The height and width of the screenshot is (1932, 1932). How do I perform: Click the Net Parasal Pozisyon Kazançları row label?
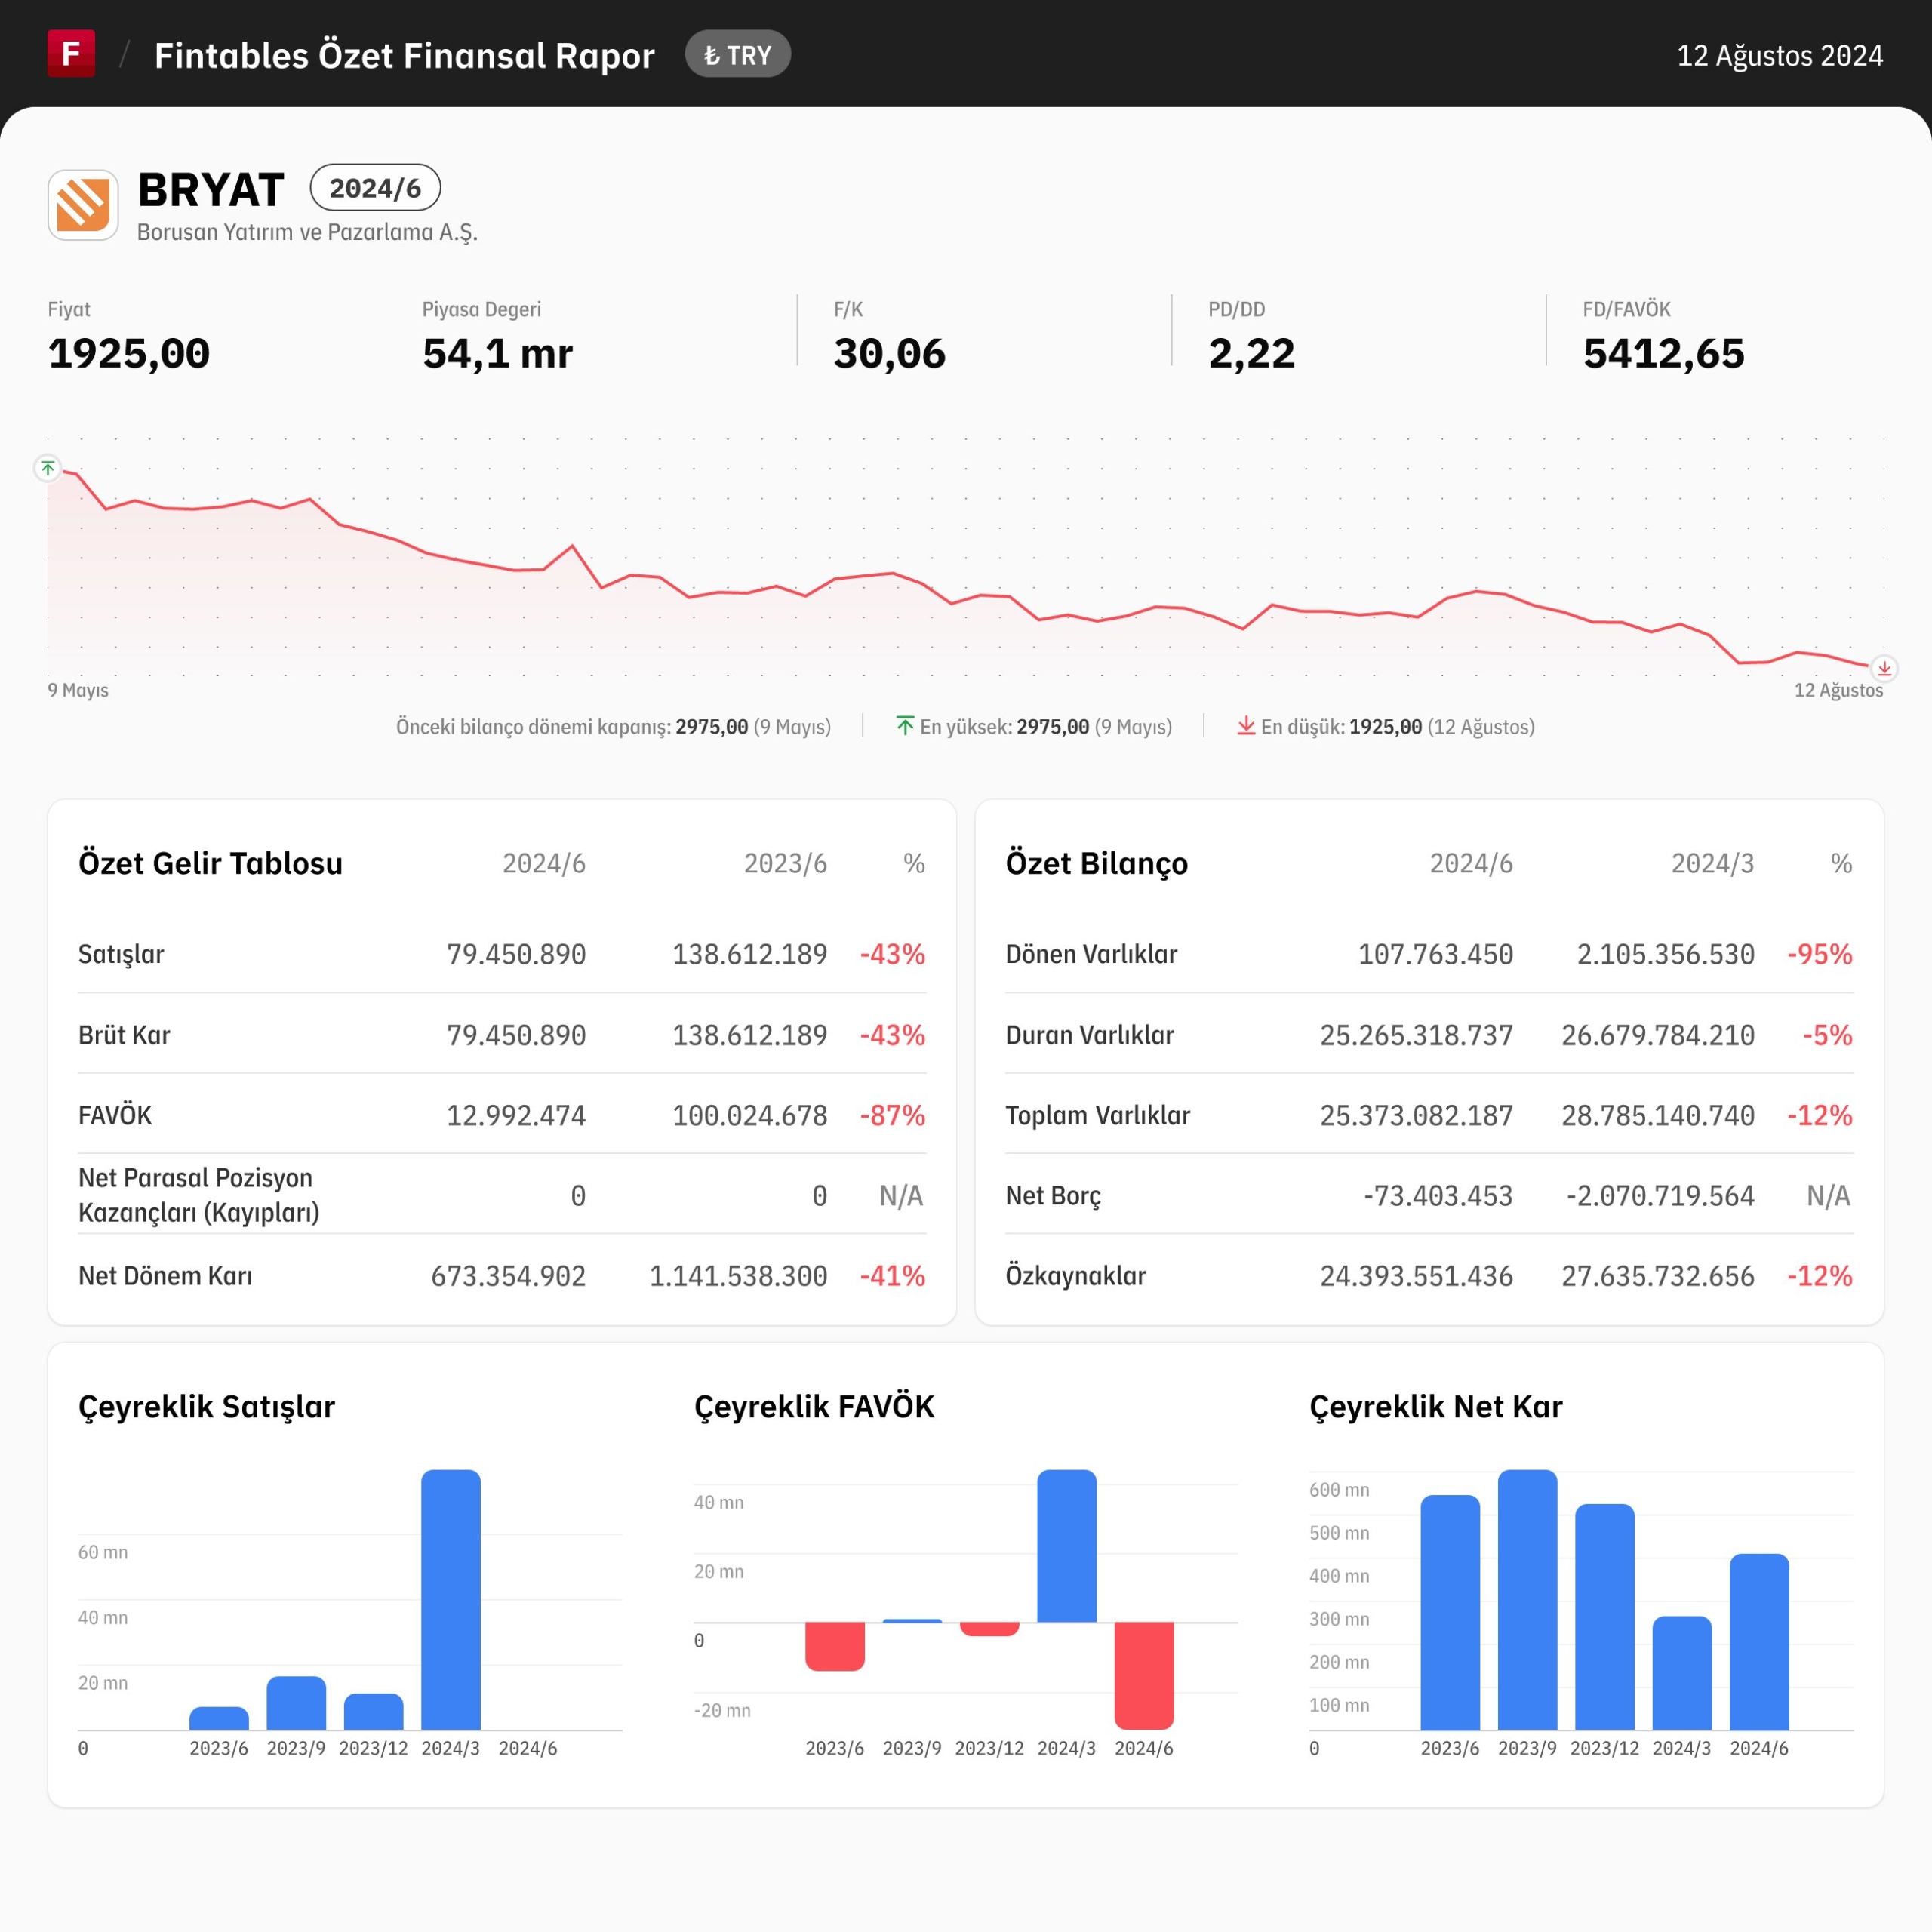199,1195
